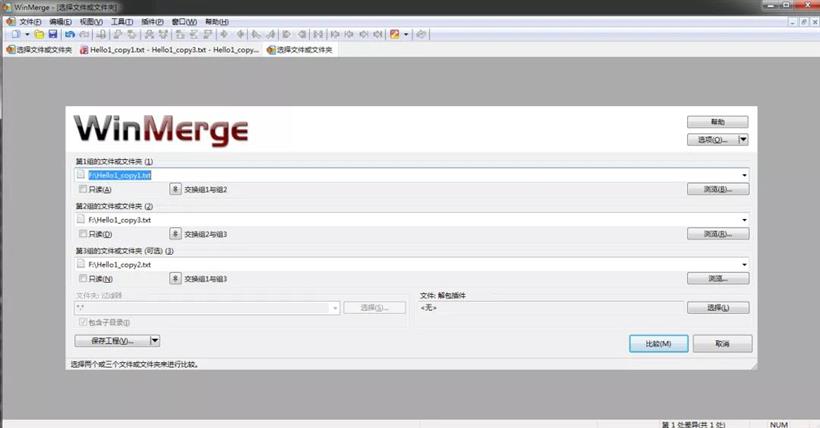Click the last Refresh toolbar icon

(422, 35)
